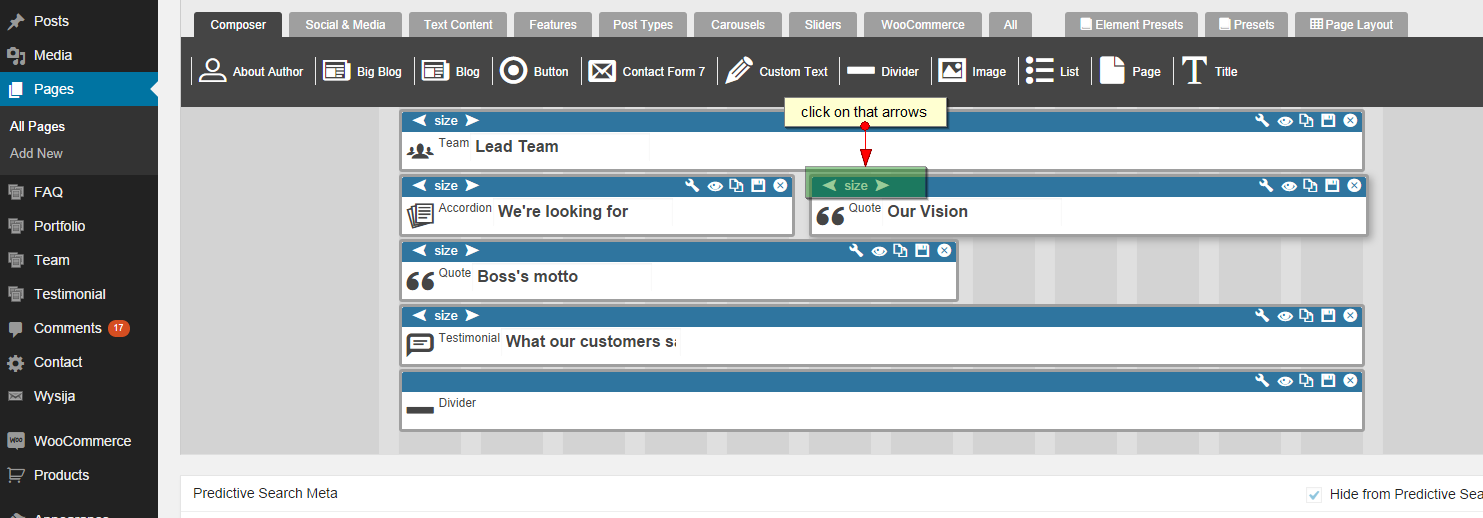
Task: Select the Custom Text element icon
Action: coord(739,71)
